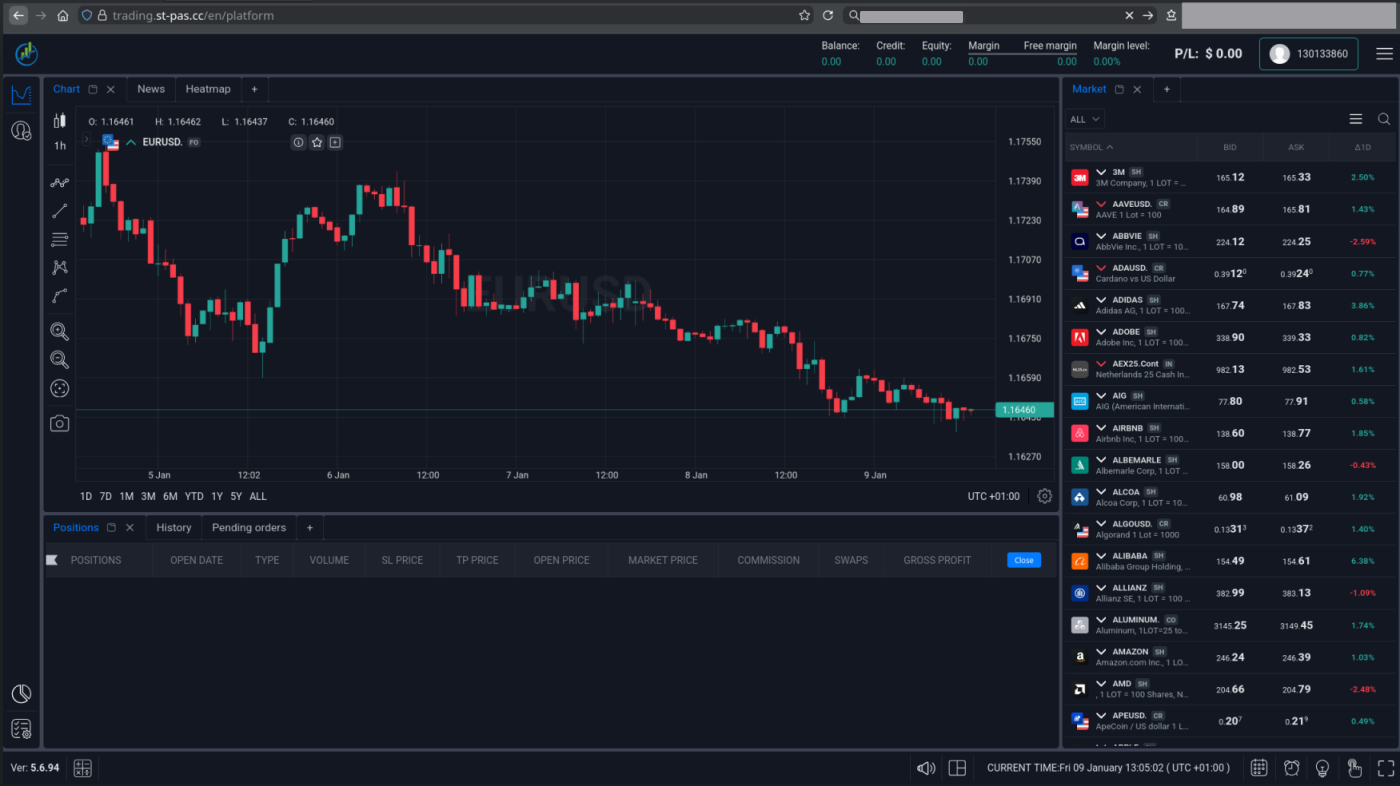Open the 1h timeframe selector
This screenshot has width=1400, height=786.
60,146
